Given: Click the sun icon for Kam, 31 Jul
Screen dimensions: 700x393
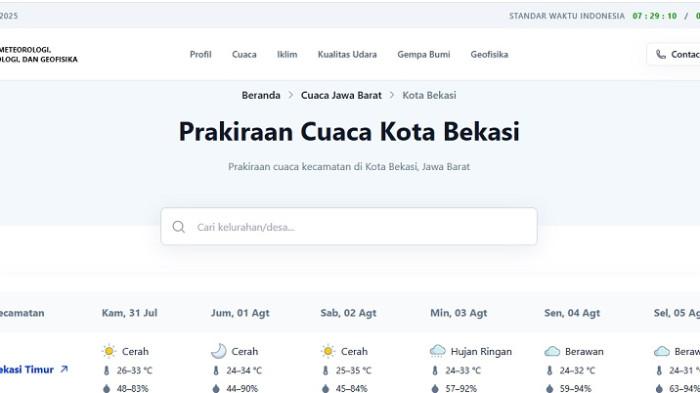Looking at the screenshot, I should coord(108,351).
